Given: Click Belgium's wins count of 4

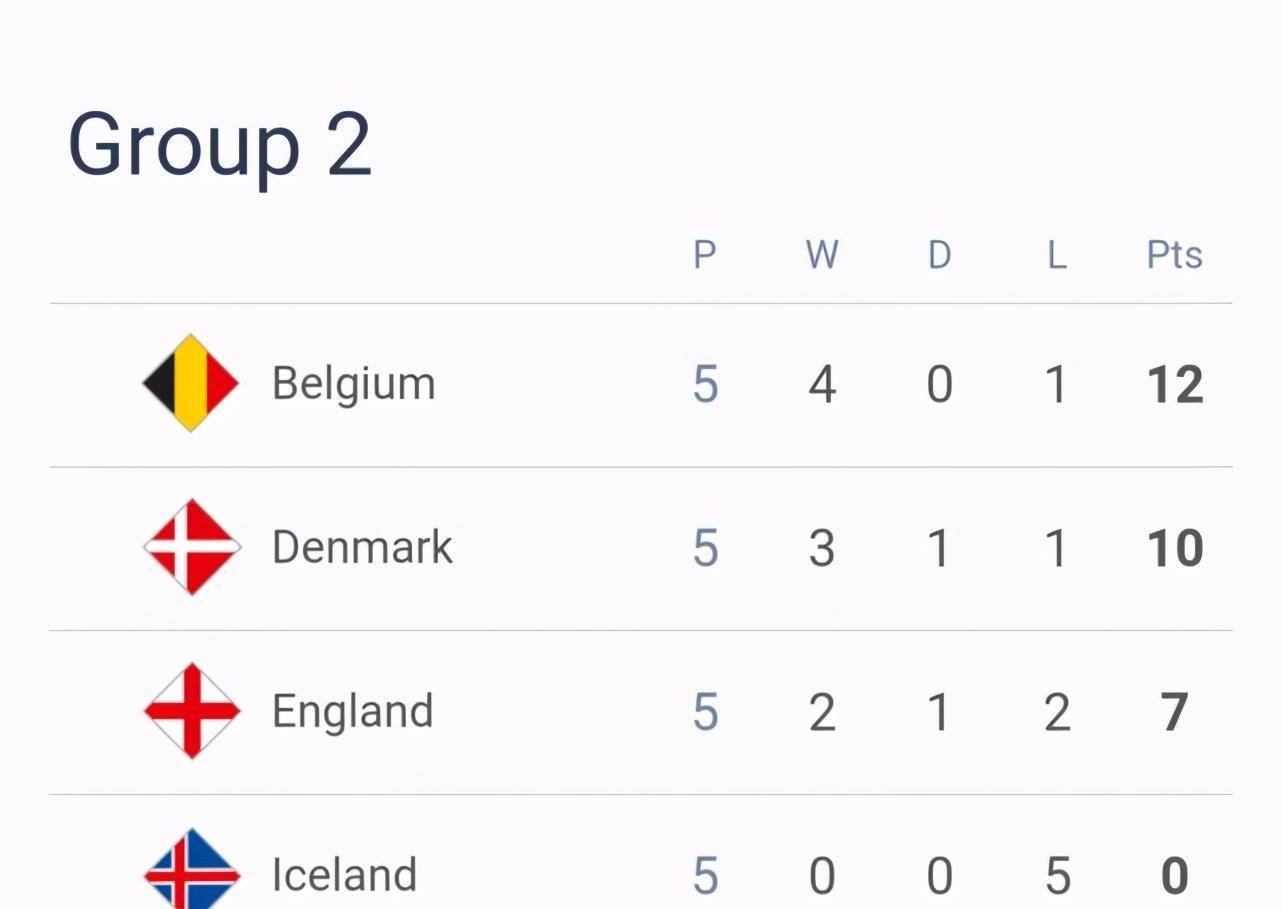Looking at the screenshot, I should click(822, 385).
